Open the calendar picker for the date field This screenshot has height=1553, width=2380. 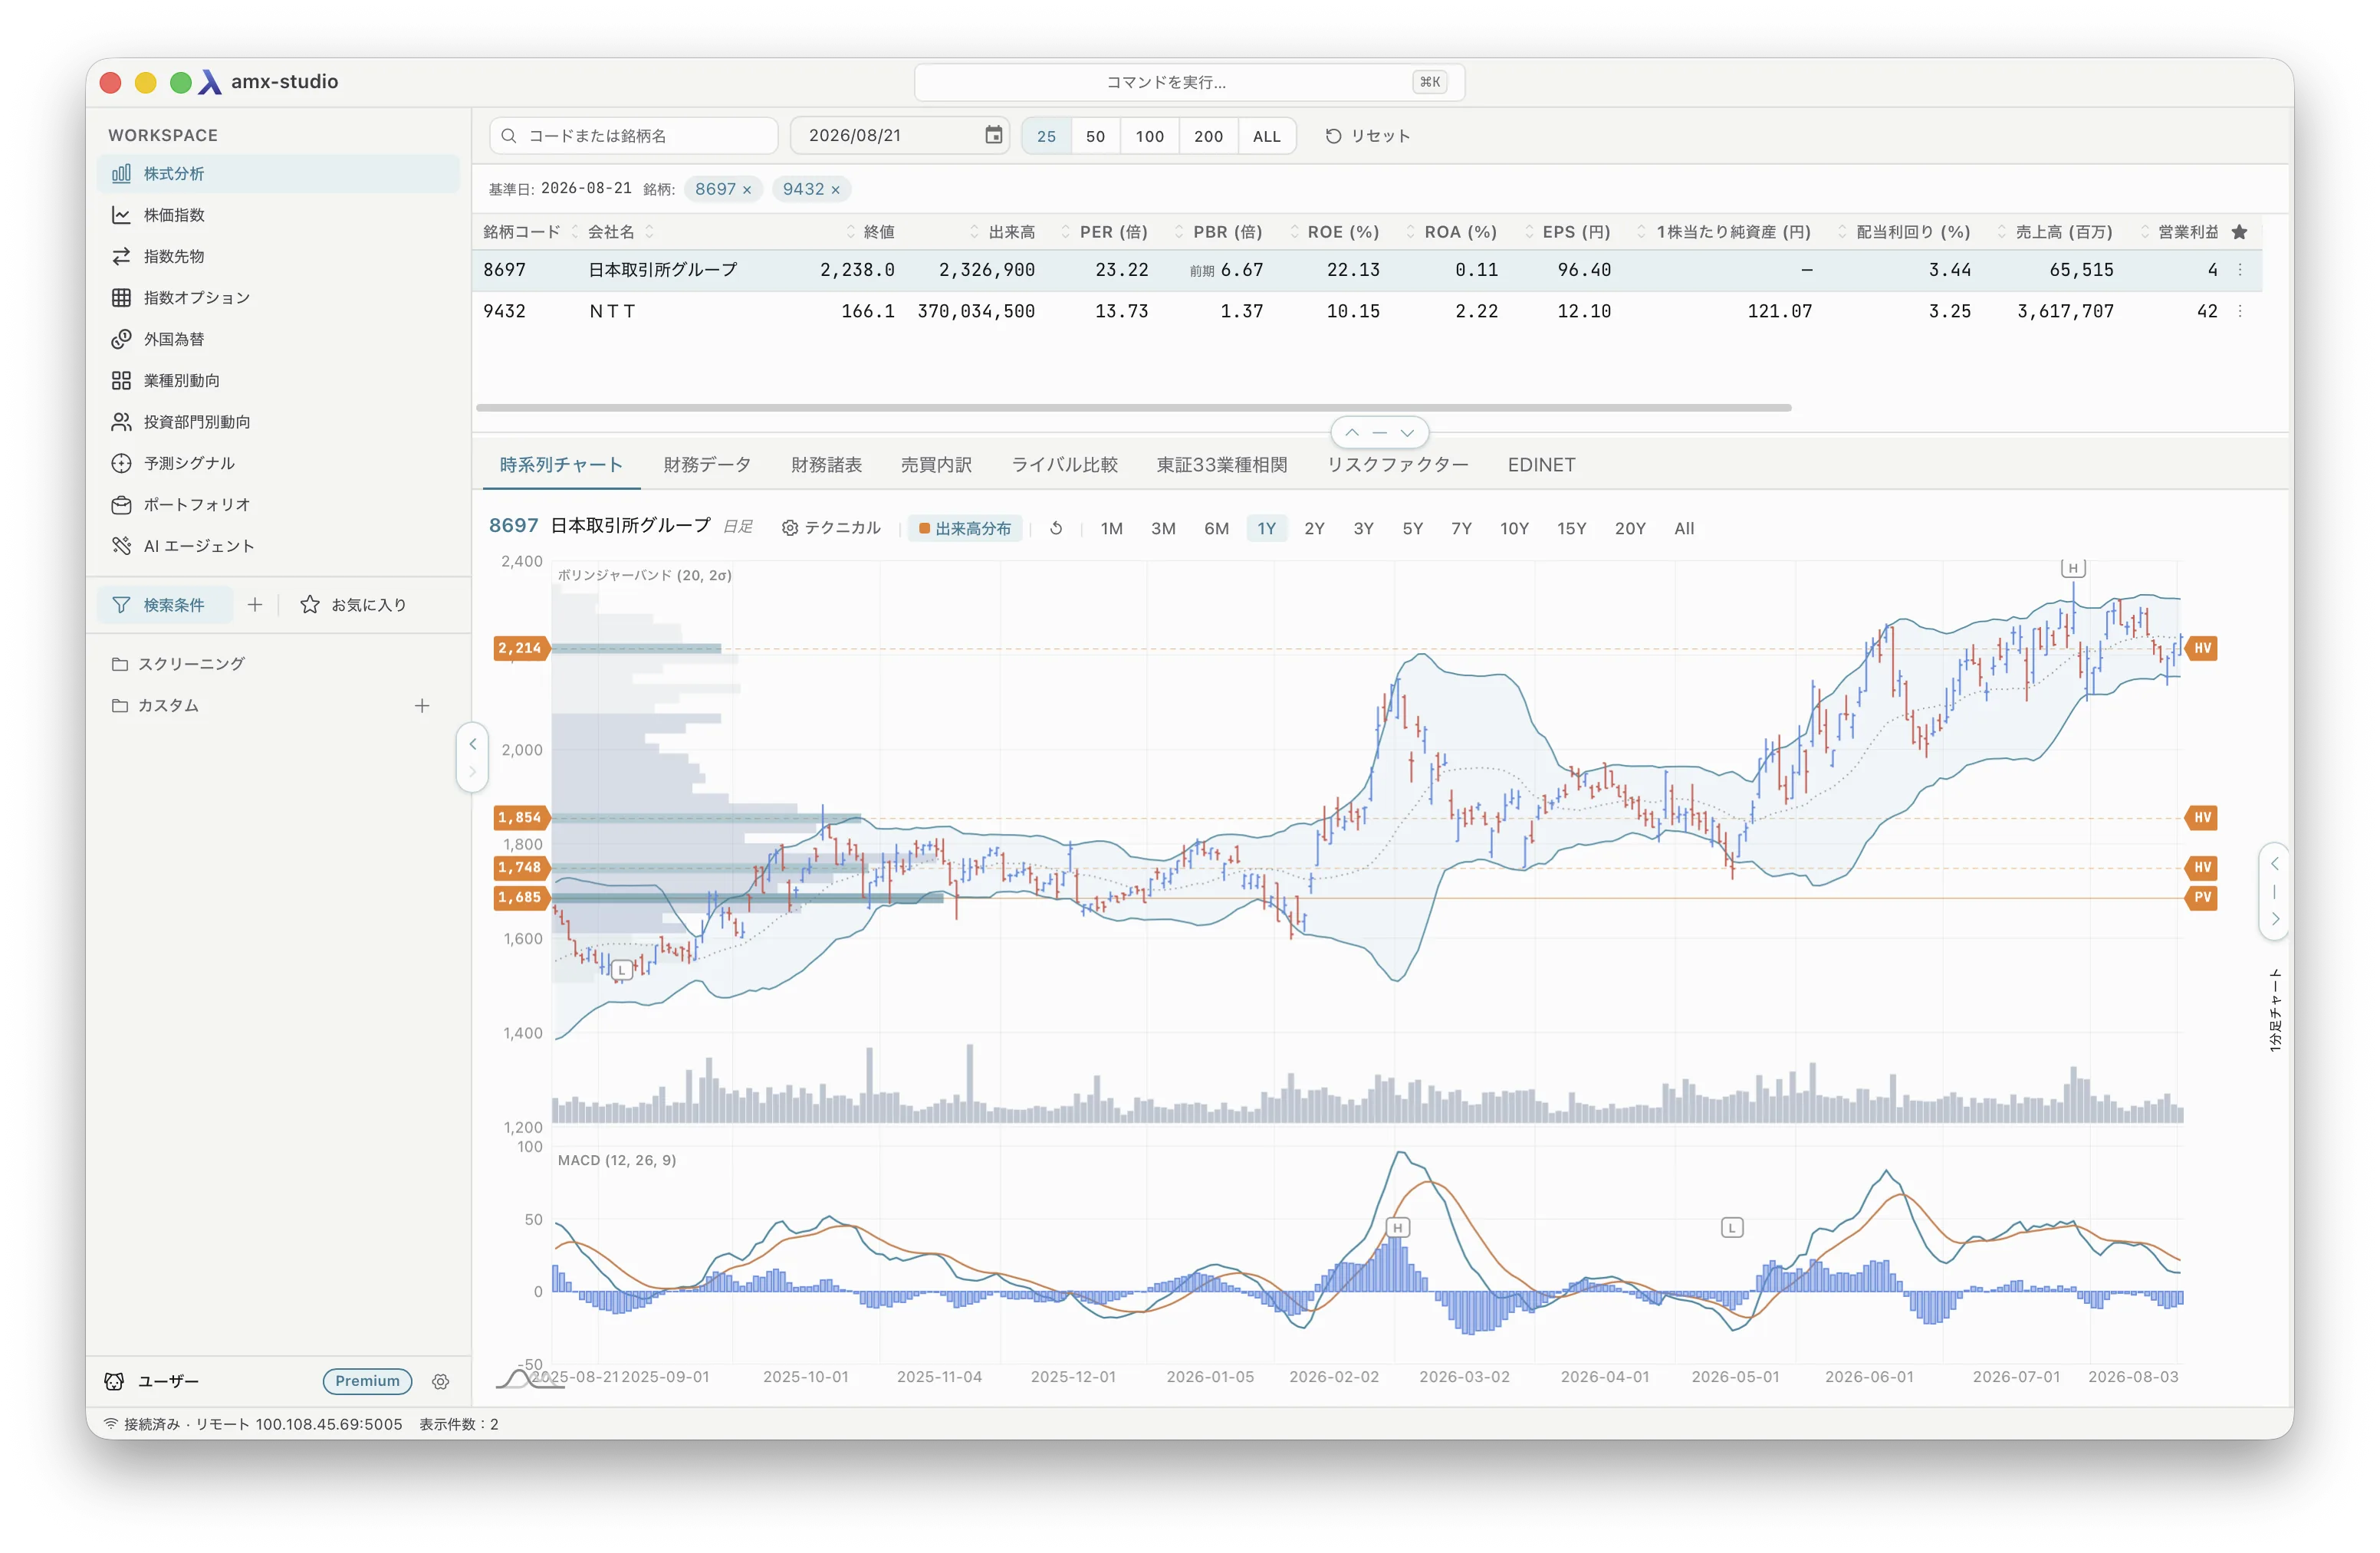pos(993,135)
